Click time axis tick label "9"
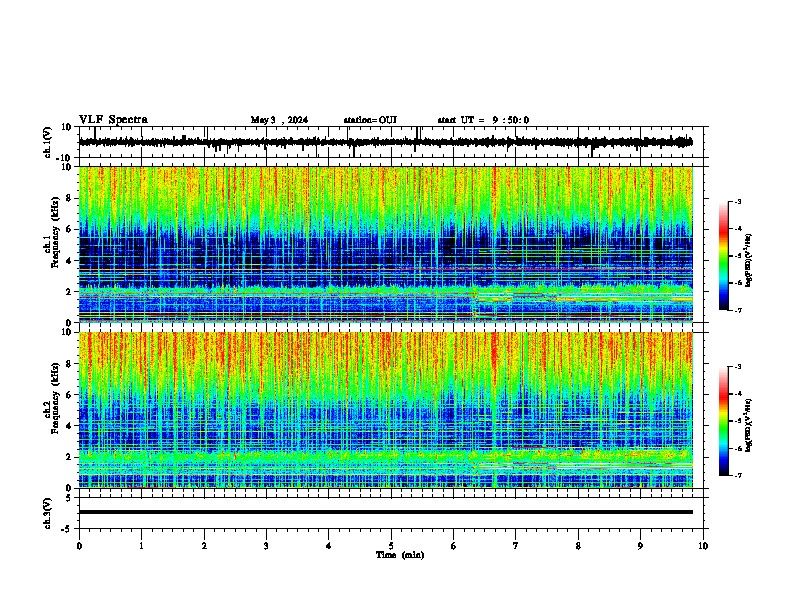The image size is (792, 612). click(x=640, y=546)
